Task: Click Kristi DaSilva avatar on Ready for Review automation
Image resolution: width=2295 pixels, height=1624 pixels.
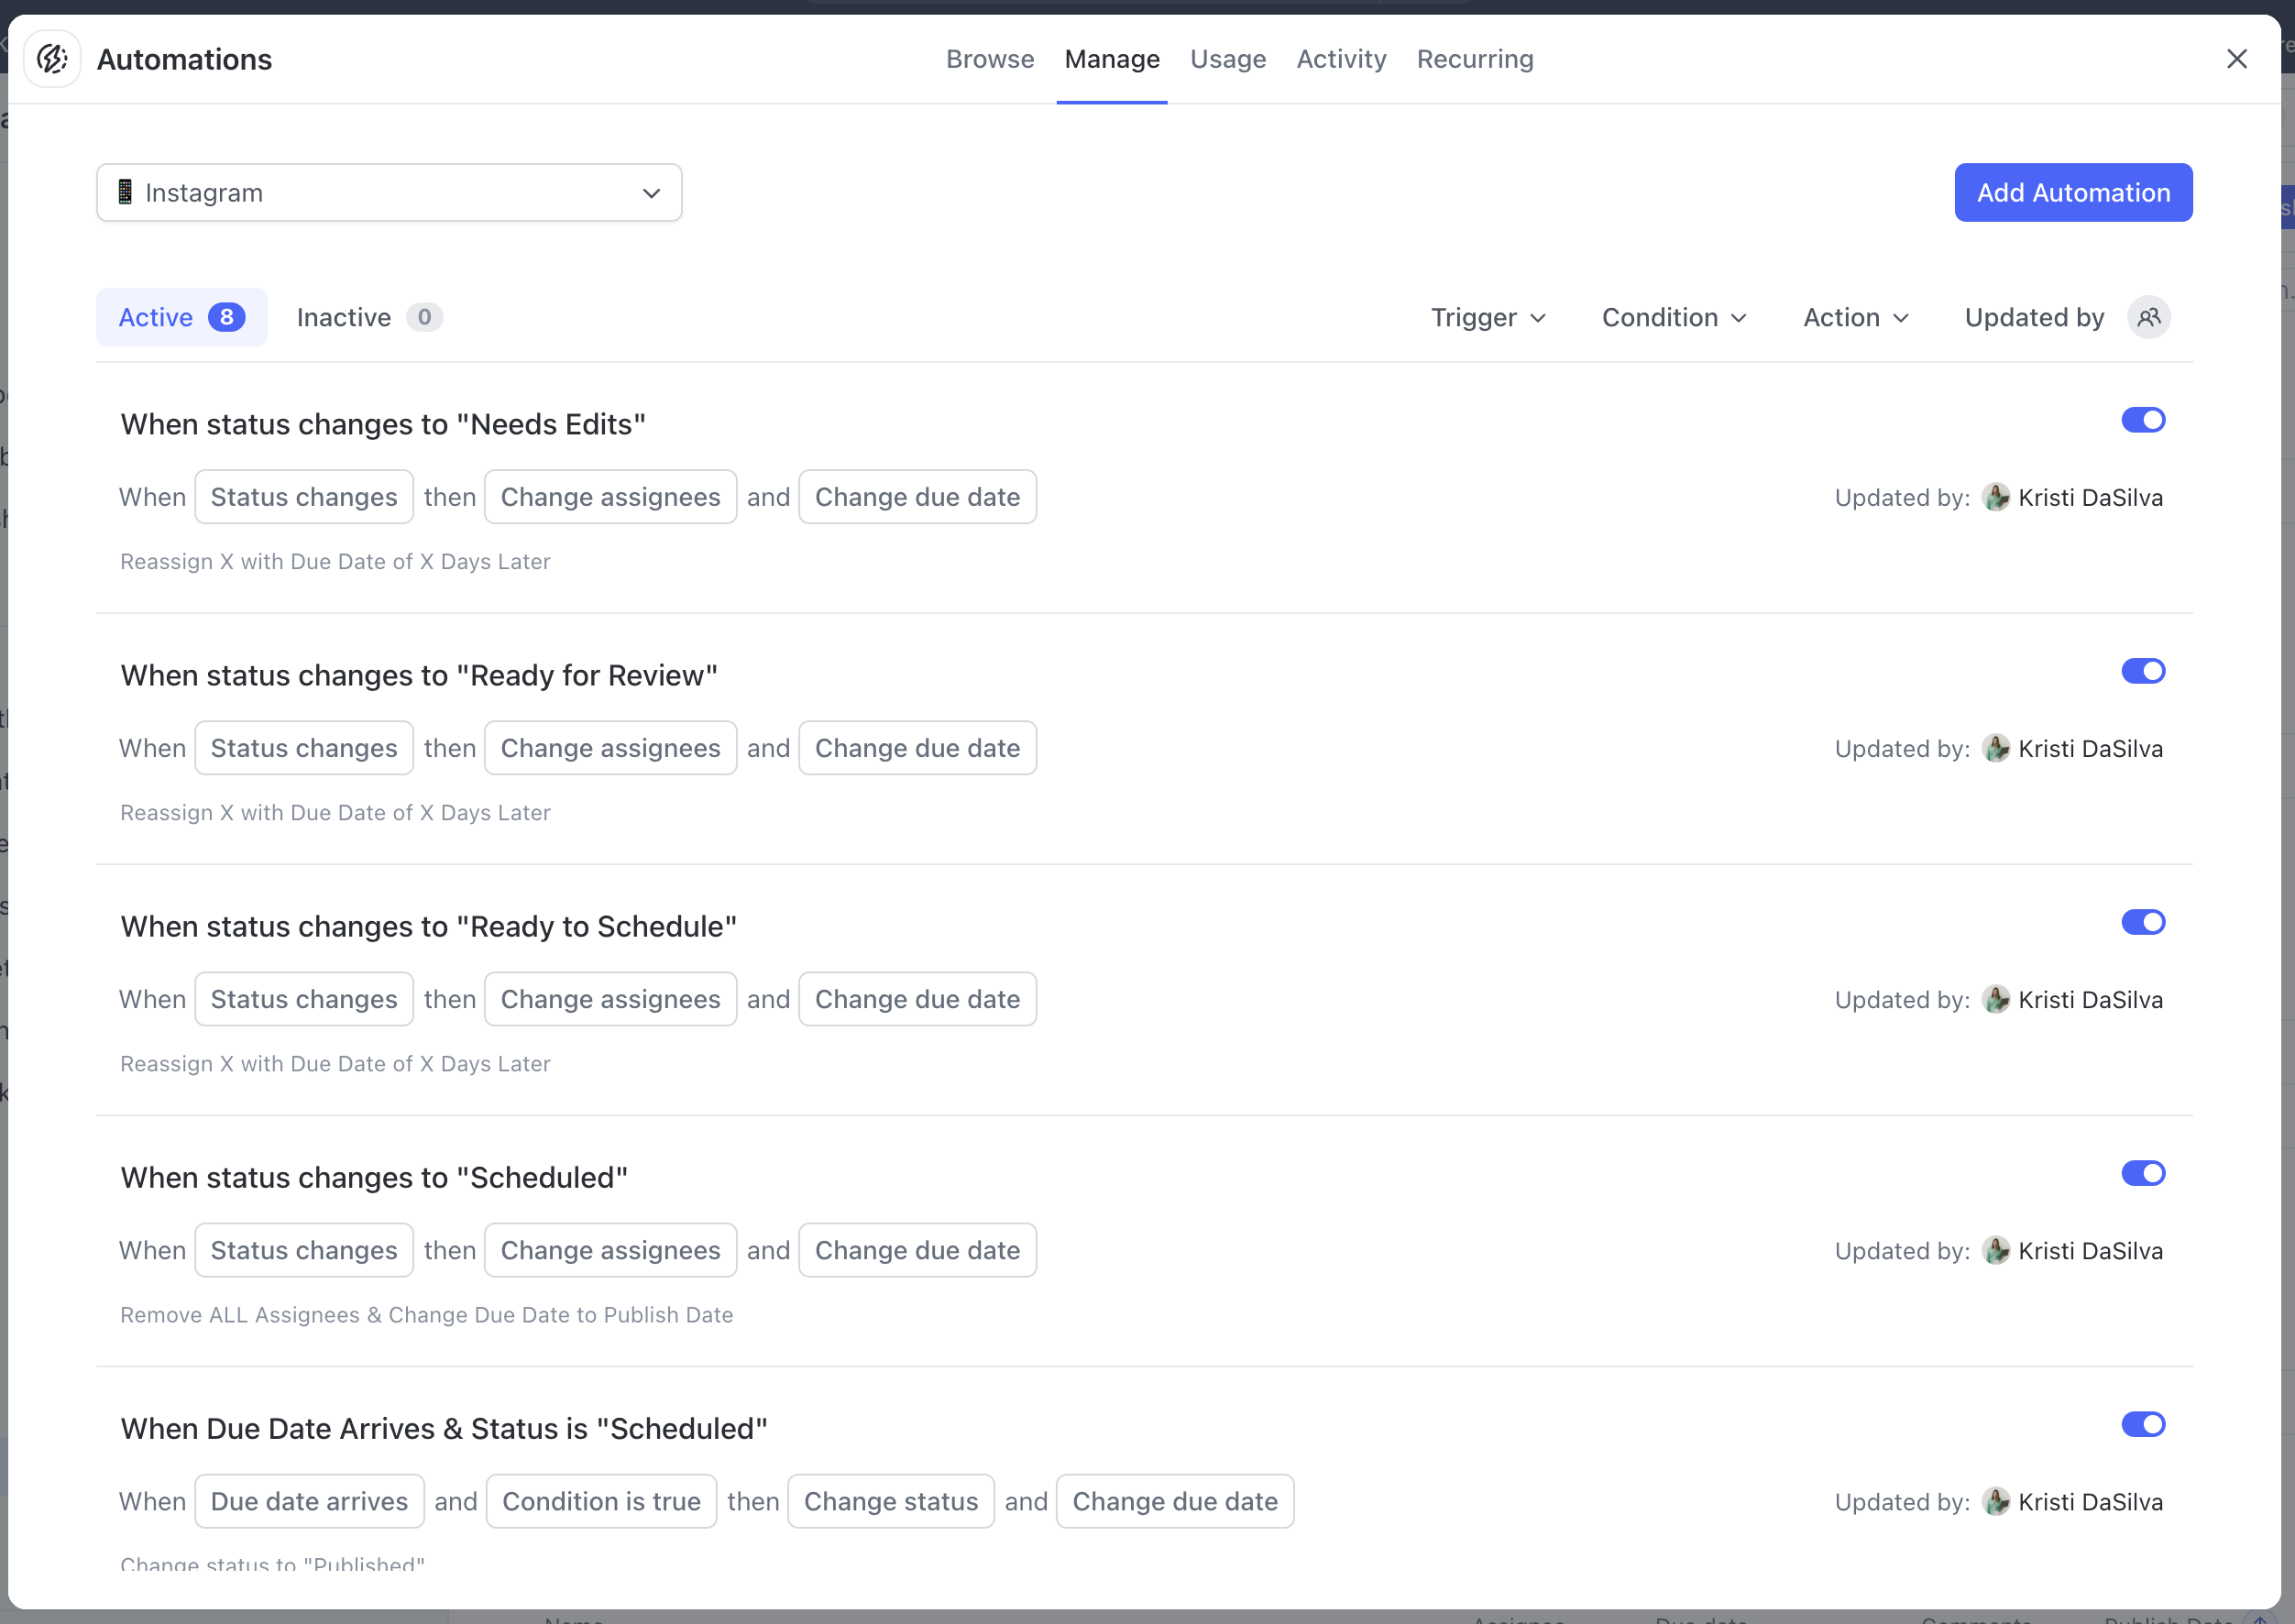Action: coord(1995,749)
